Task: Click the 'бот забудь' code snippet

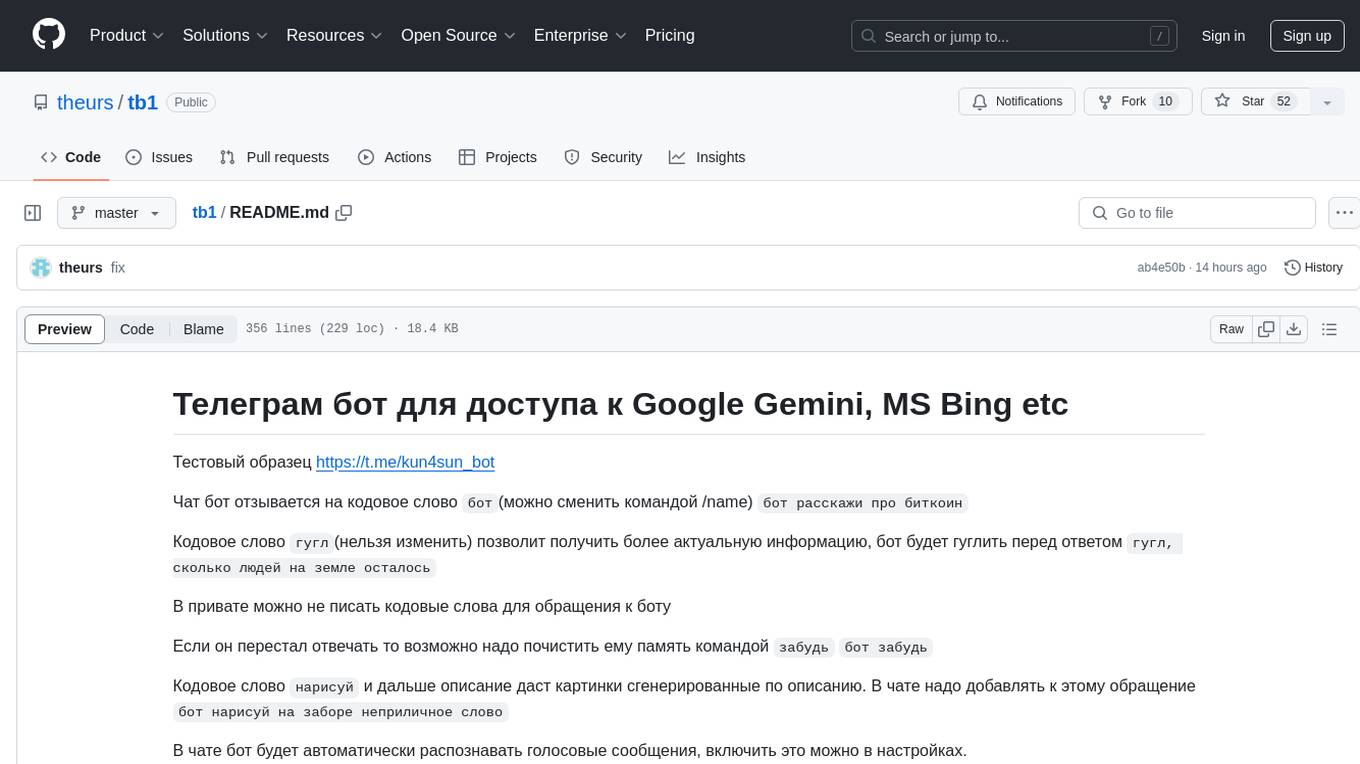Action: (x=887, y=647)
